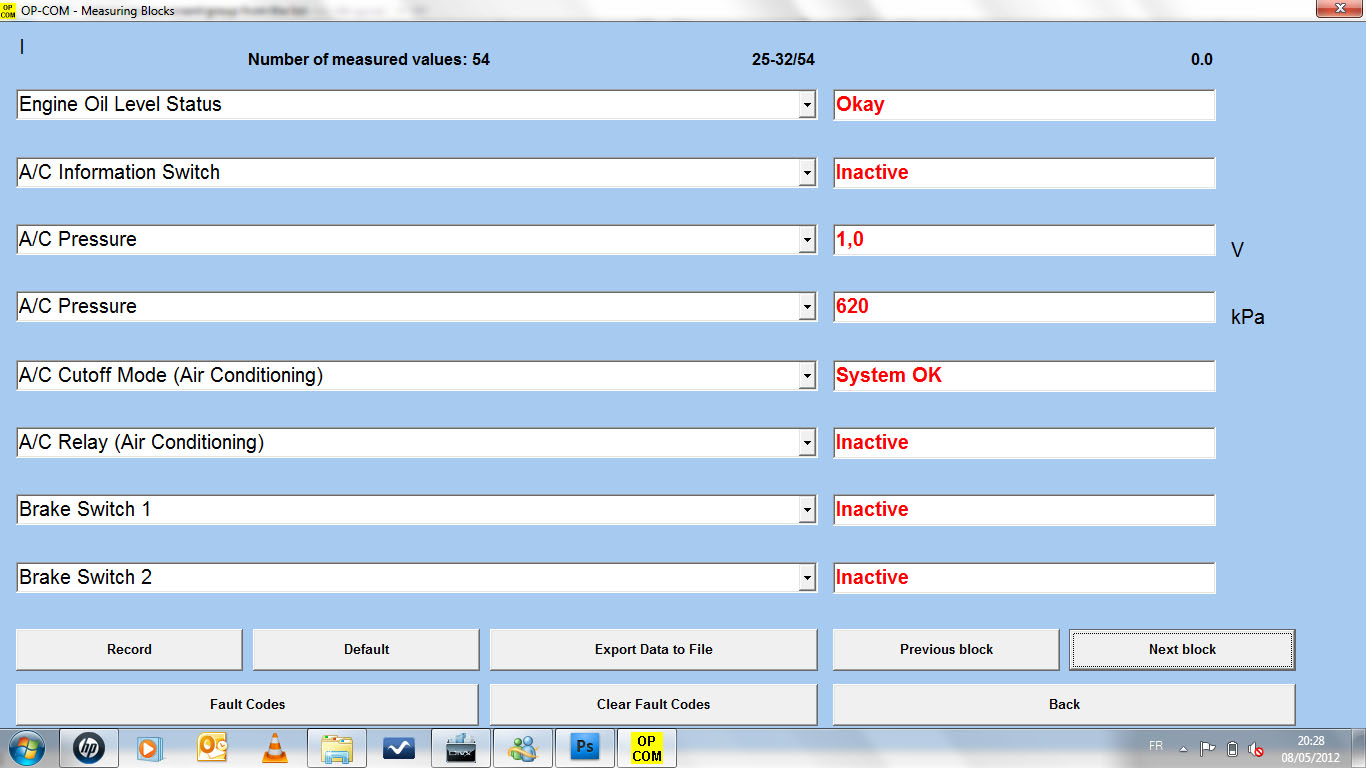Open Windows Live Messenger from the taskbar
The image size is (1366, 768).
pos(522,748)
